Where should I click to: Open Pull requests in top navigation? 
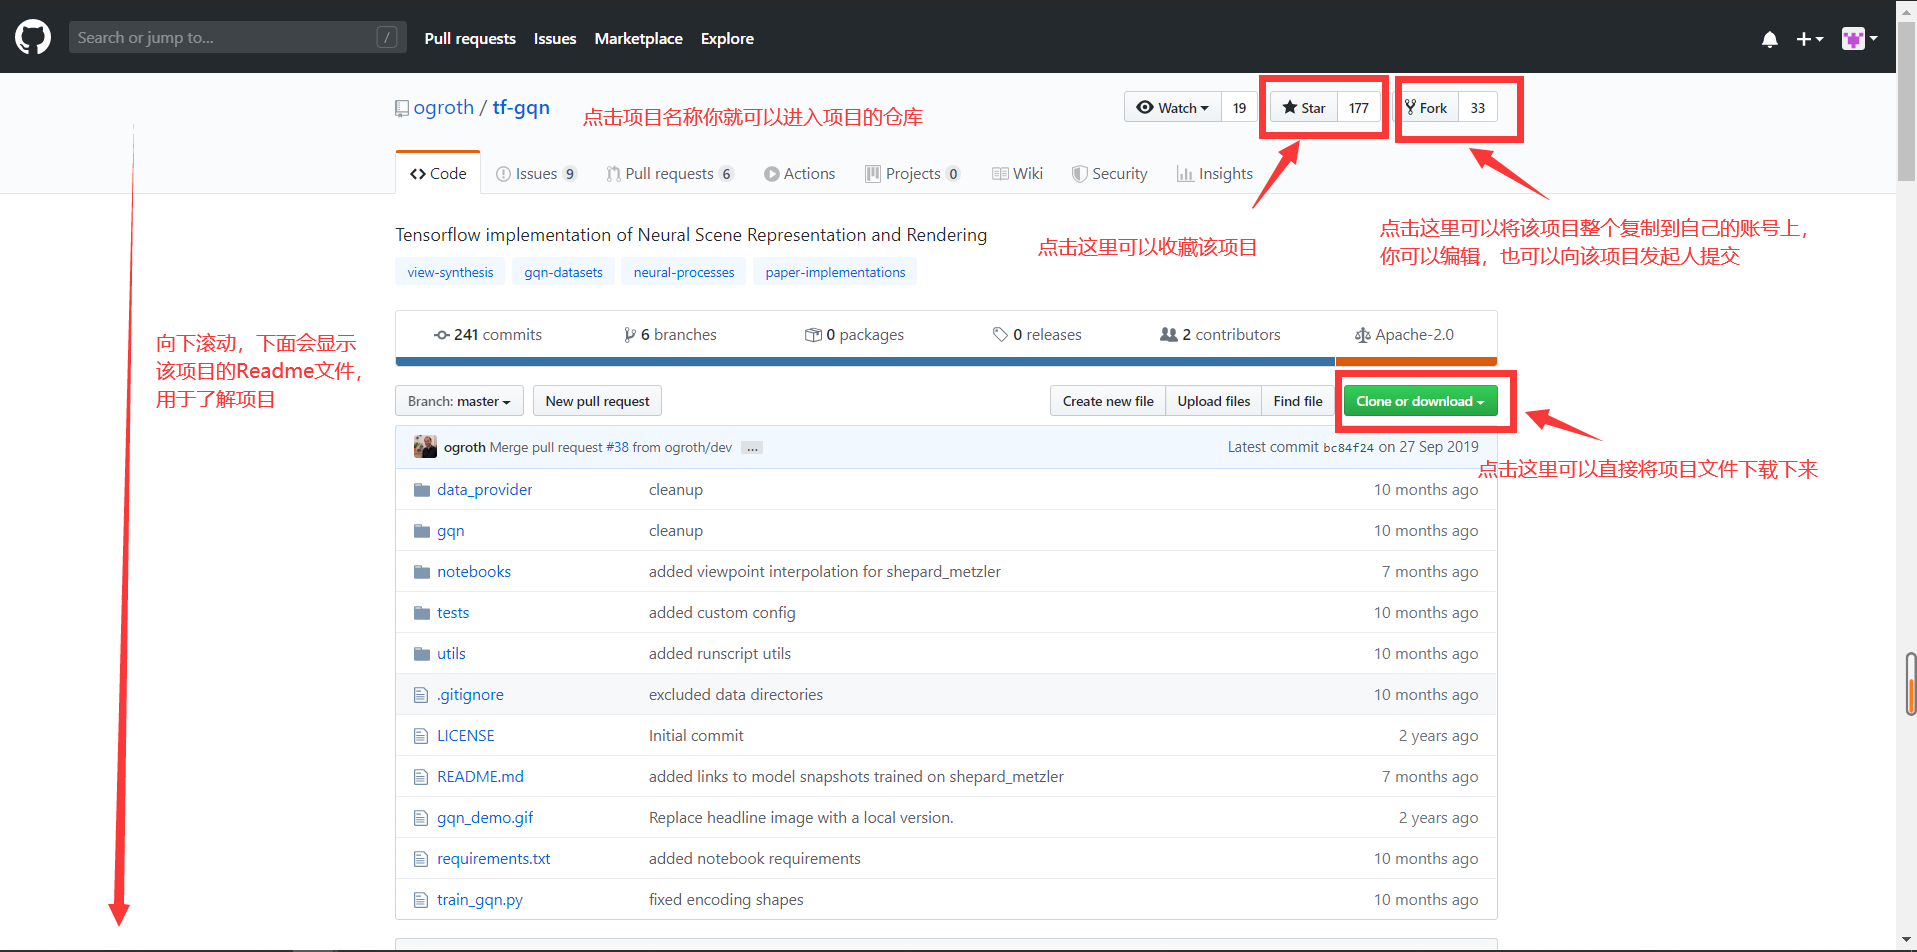point(470,38)
